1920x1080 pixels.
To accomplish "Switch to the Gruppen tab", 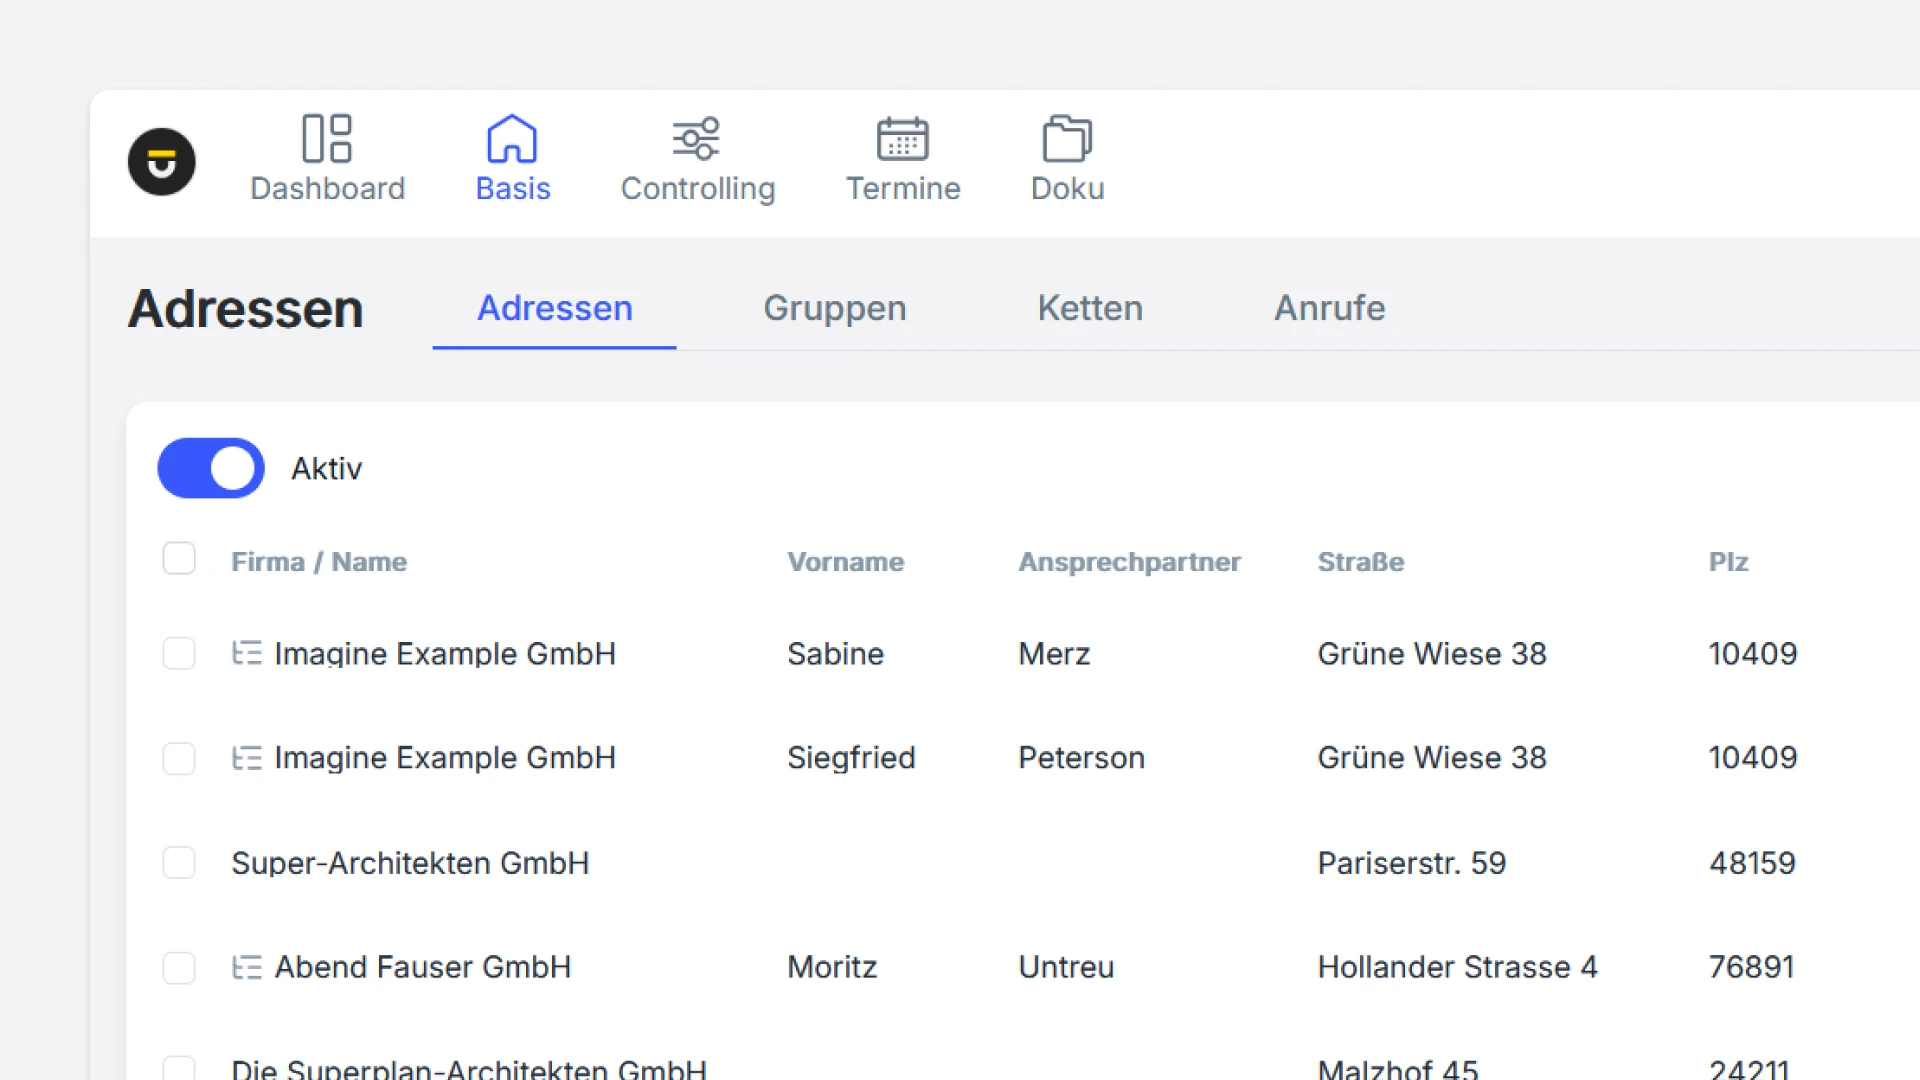I will [x=834, y=308].
